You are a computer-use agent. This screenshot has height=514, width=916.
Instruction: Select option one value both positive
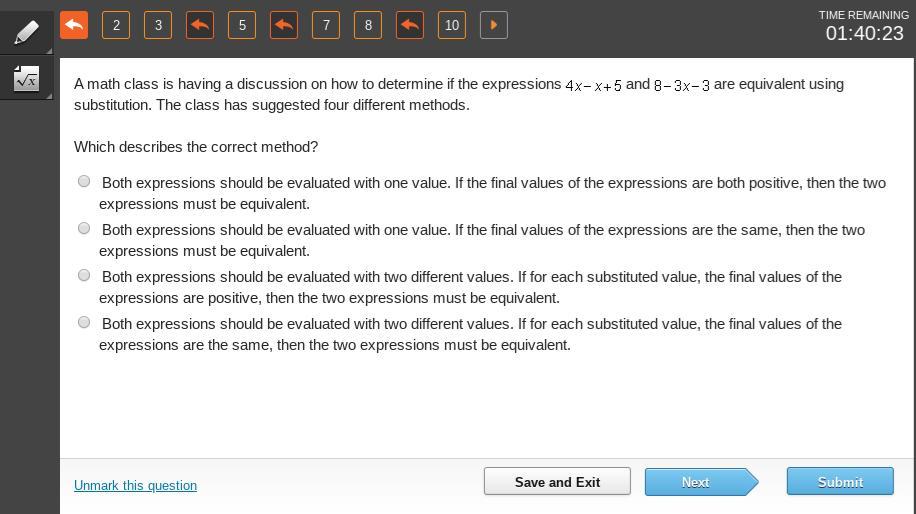(84, 181)
